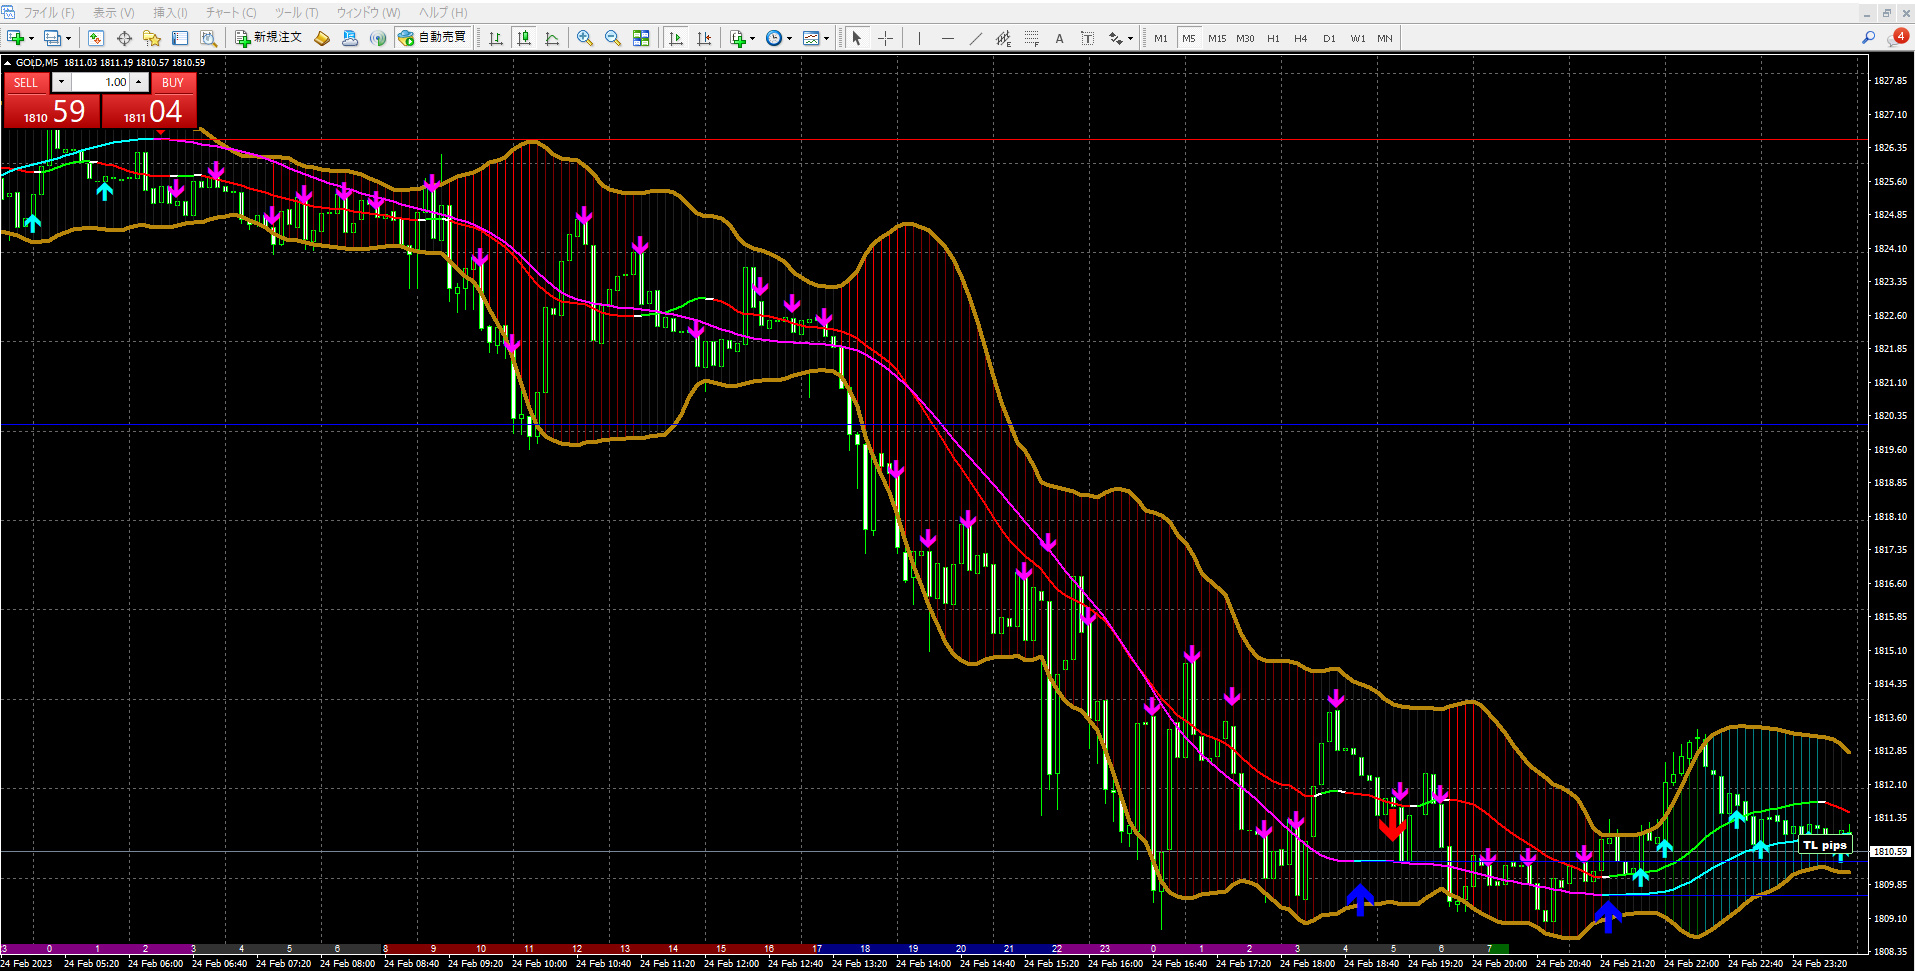
Task: Expand the profiles dropdown arrow
Action: pyautogui.click(x=68, y=38)
